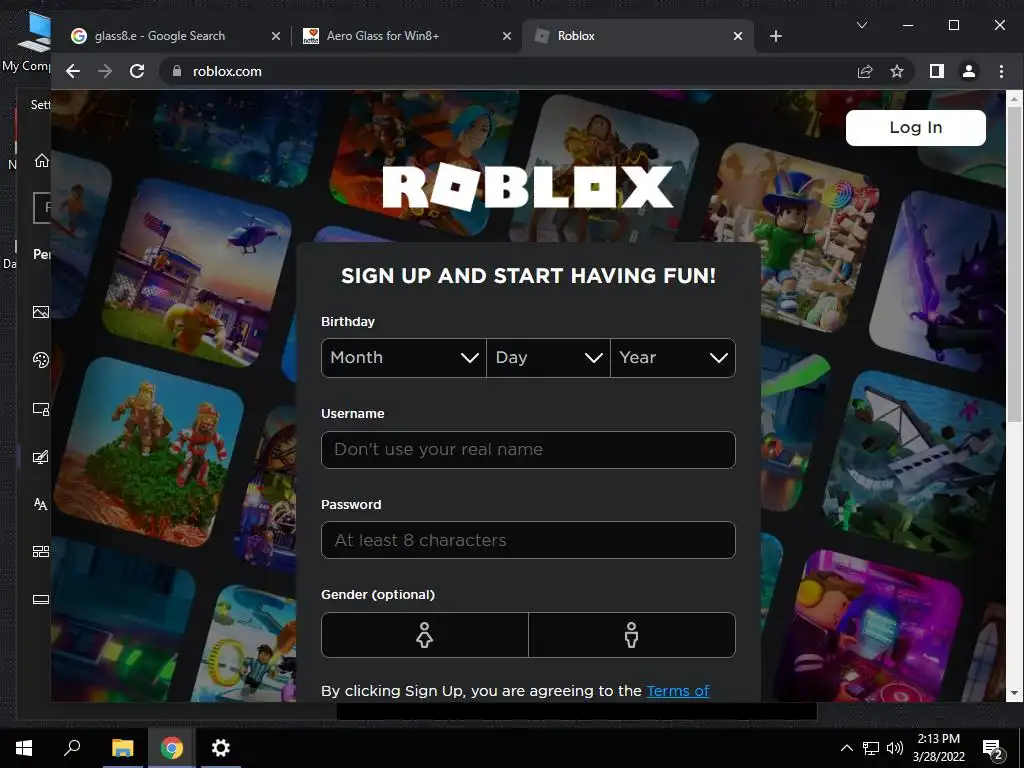1024x768 pixels.
Task: Select the female gender icon
Action: [x=424, y=635]
